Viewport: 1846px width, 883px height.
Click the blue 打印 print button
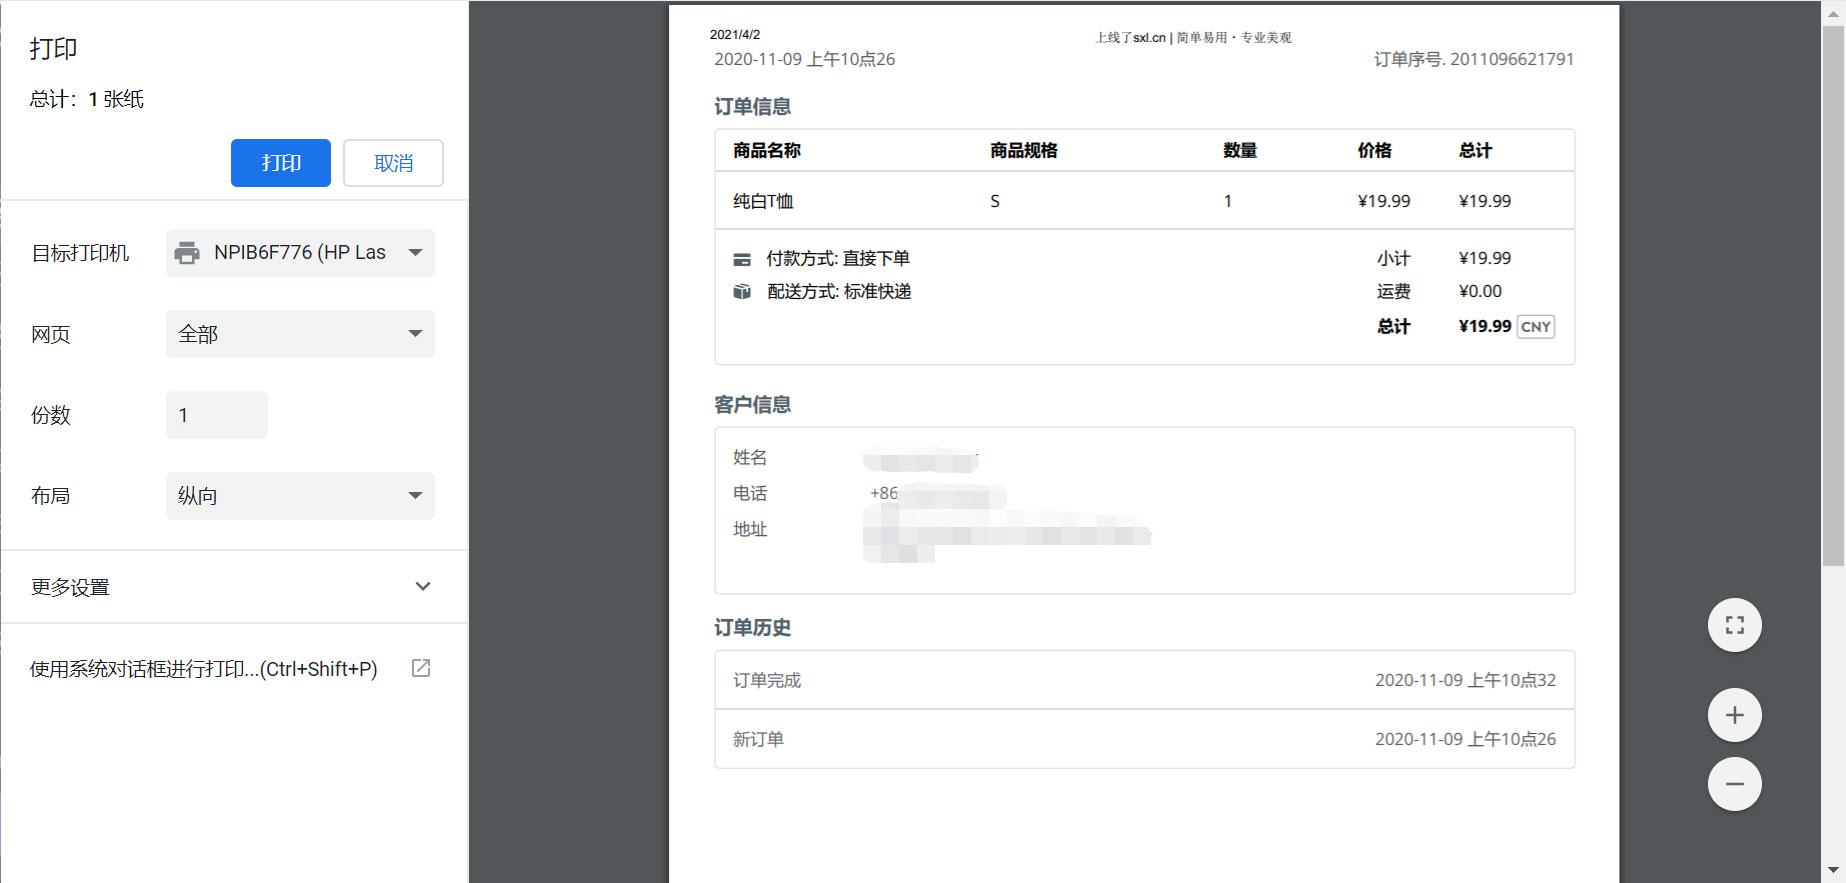[280, 163]
